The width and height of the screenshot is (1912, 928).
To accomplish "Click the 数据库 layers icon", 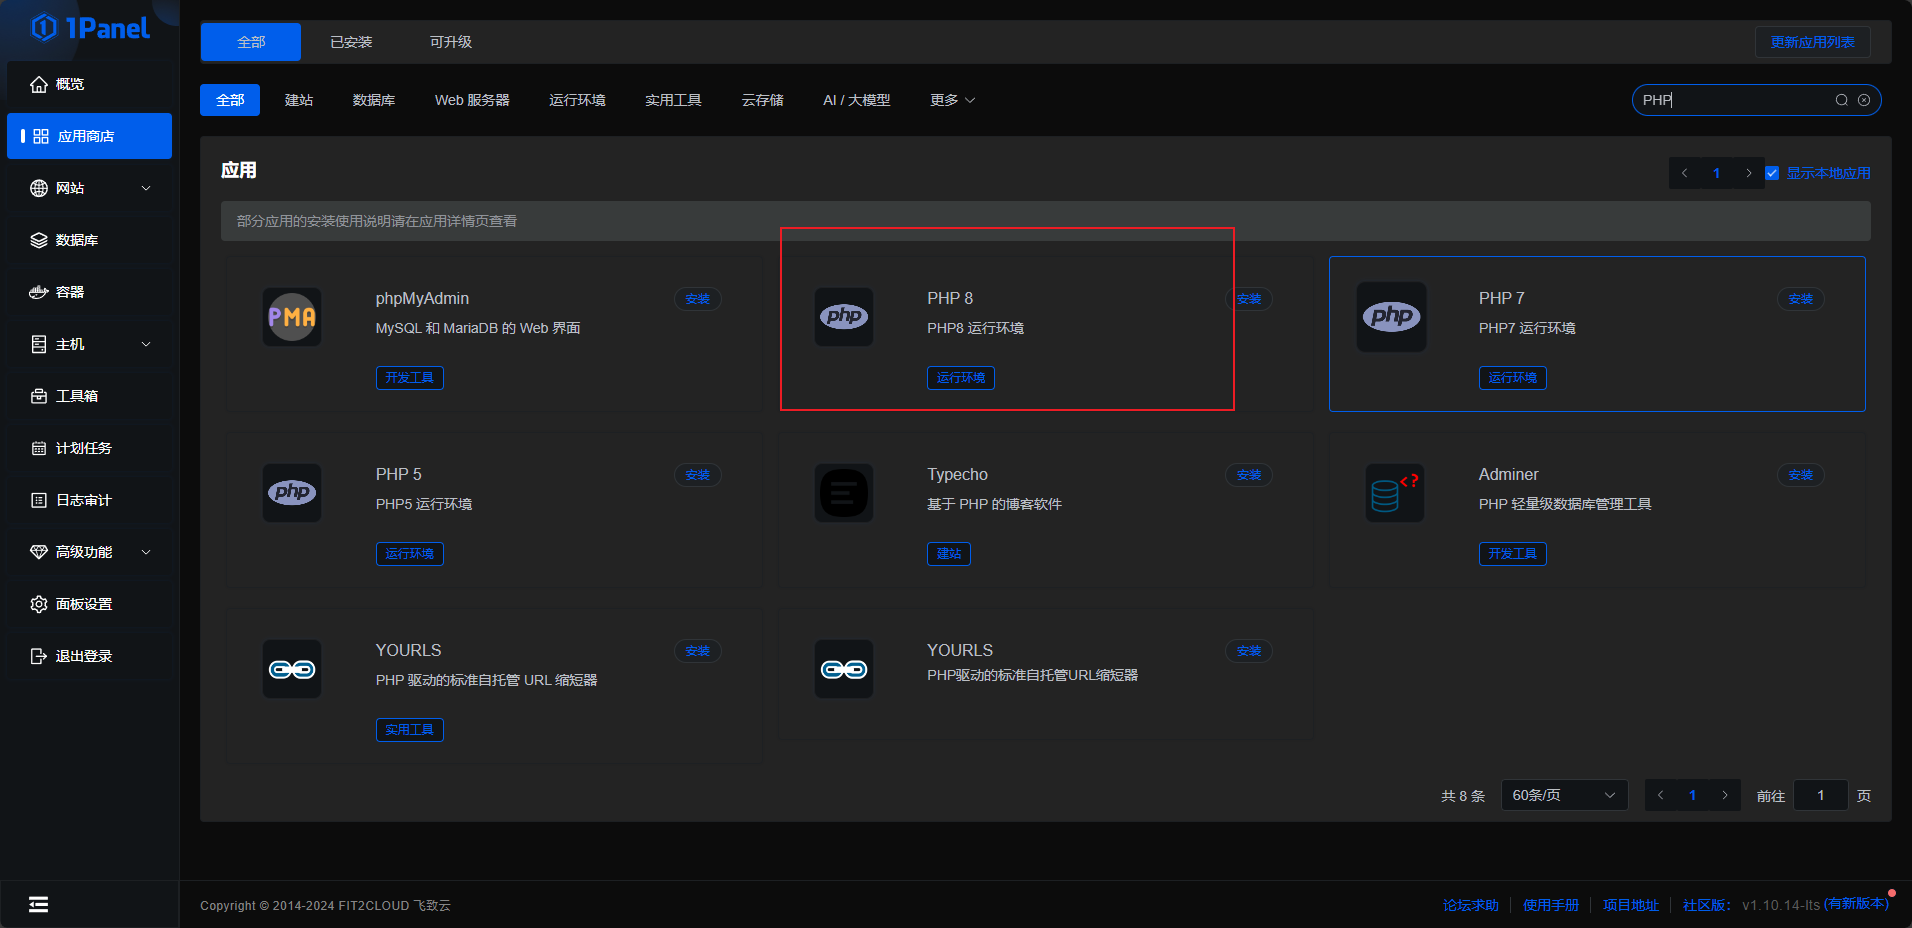I will coord(39,240).
